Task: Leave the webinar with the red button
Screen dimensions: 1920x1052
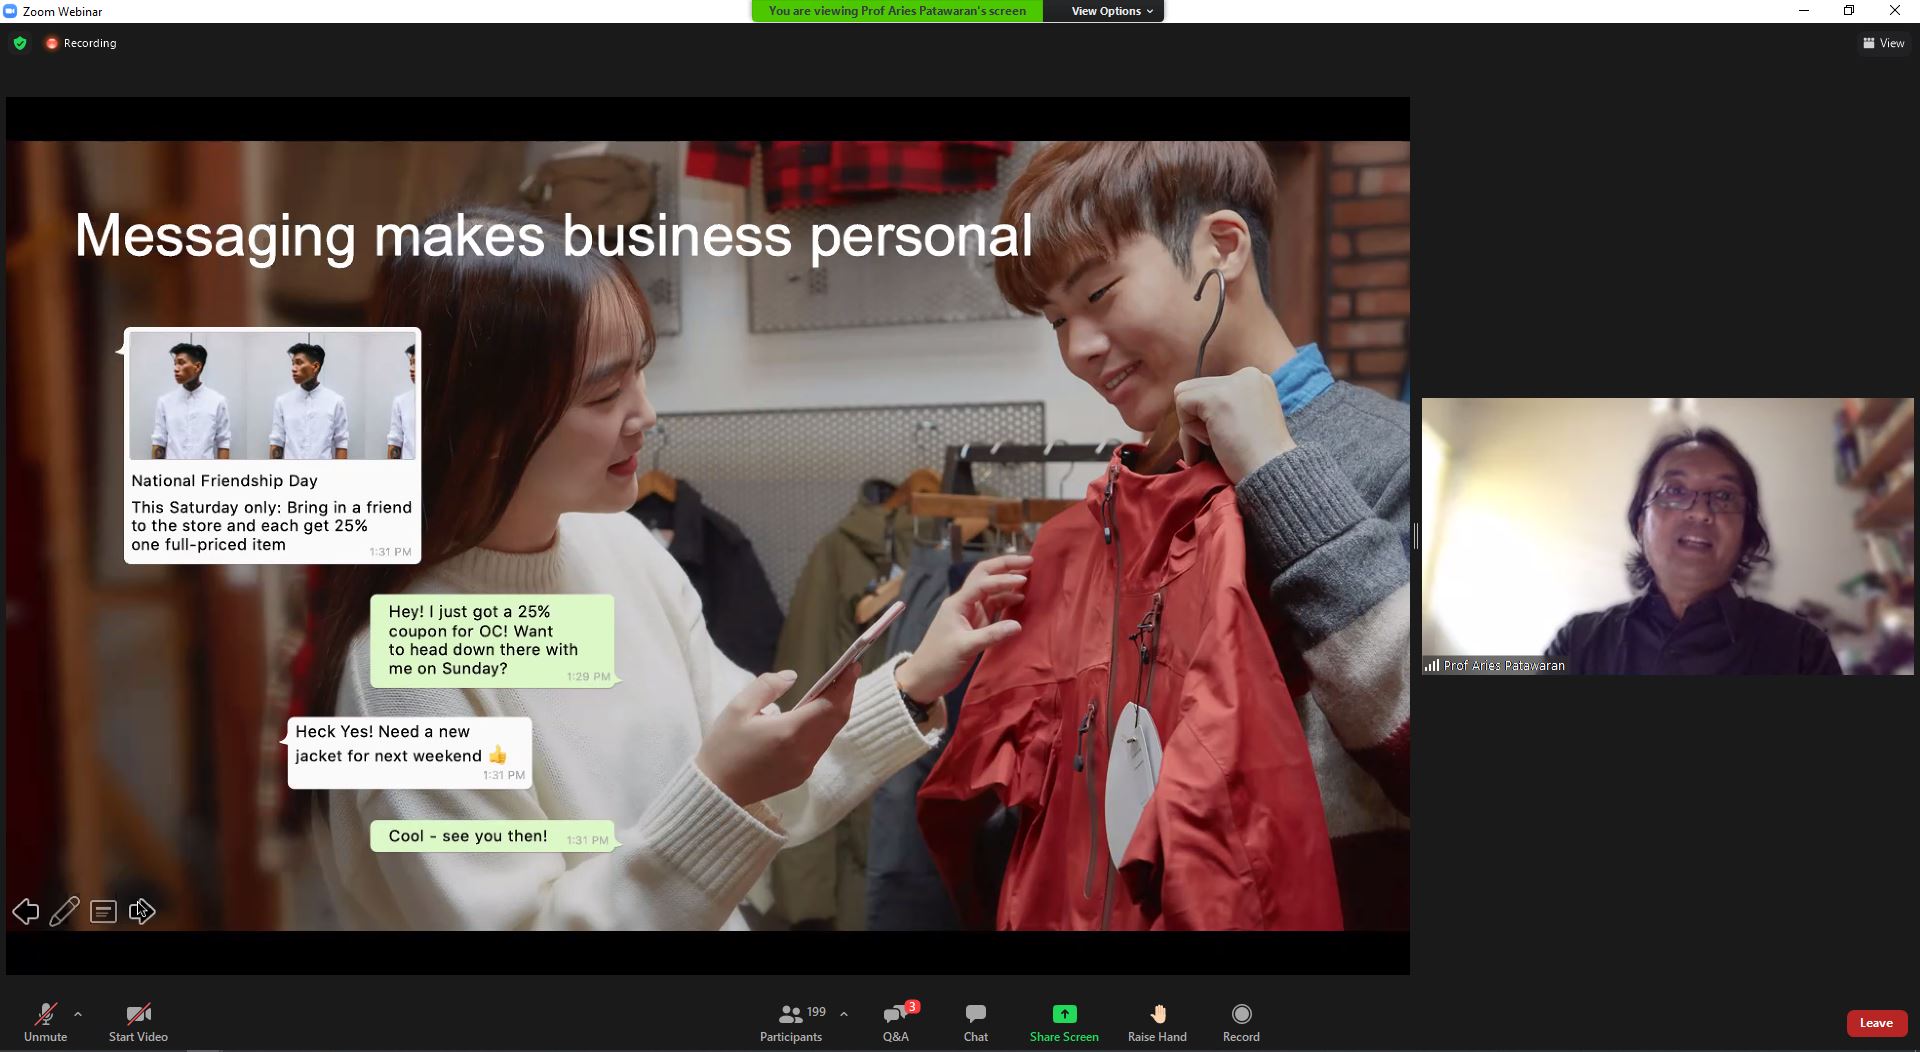Action: (x=1876, y=1023)
